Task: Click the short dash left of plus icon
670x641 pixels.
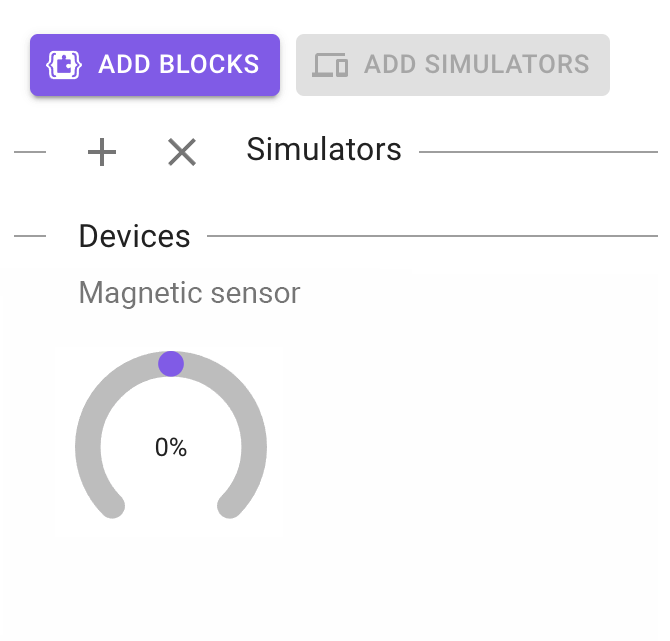Action: (x=30, y=152)
